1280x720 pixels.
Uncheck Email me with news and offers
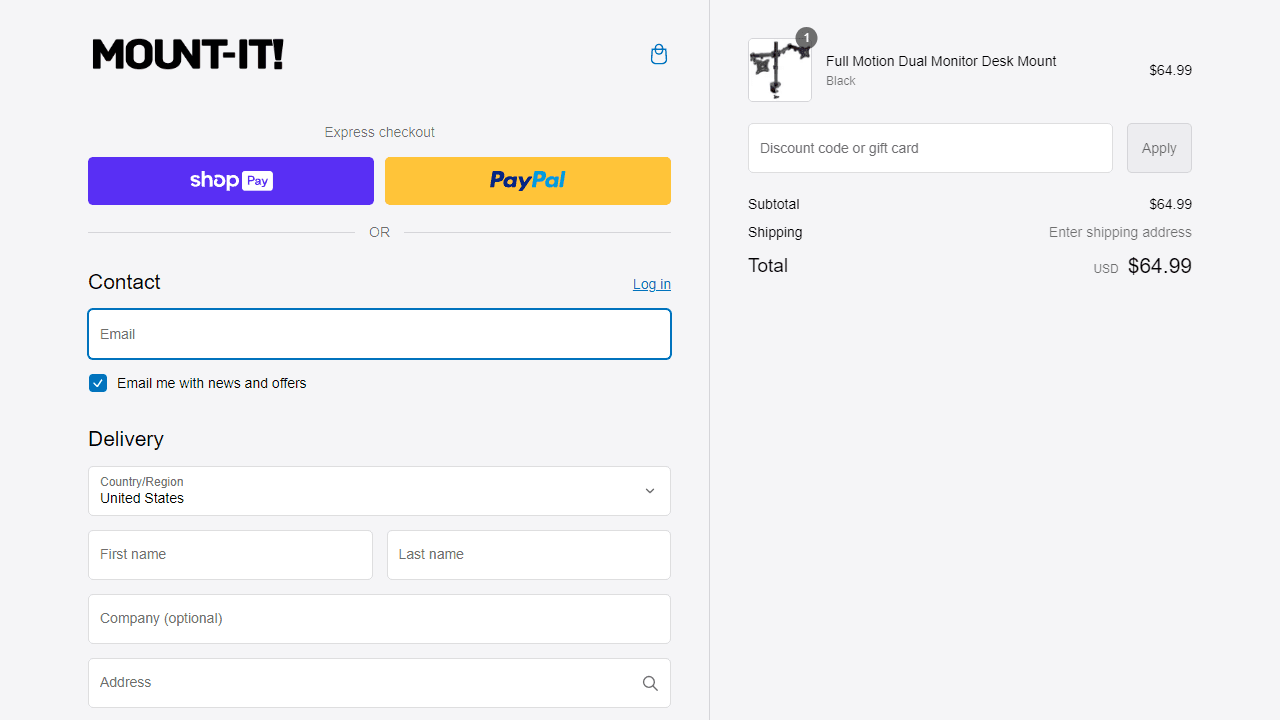(x=98, y=383)
